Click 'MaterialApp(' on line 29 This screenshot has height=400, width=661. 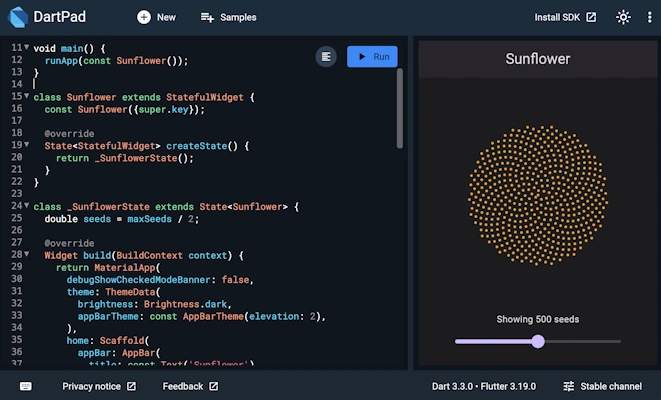(127, 268)
